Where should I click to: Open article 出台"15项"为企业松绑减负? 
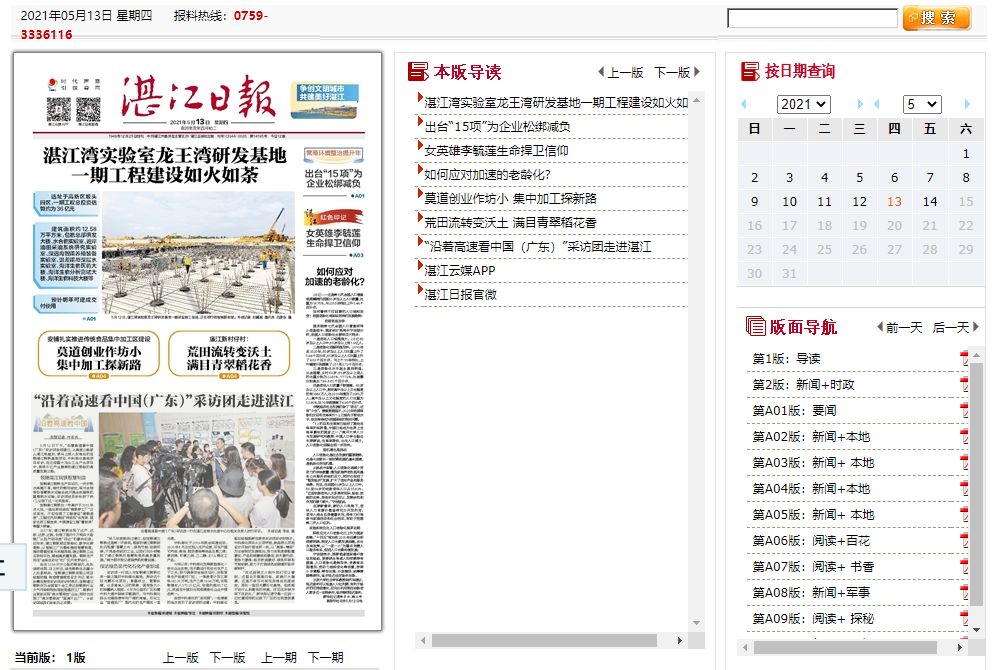point(497,126)
